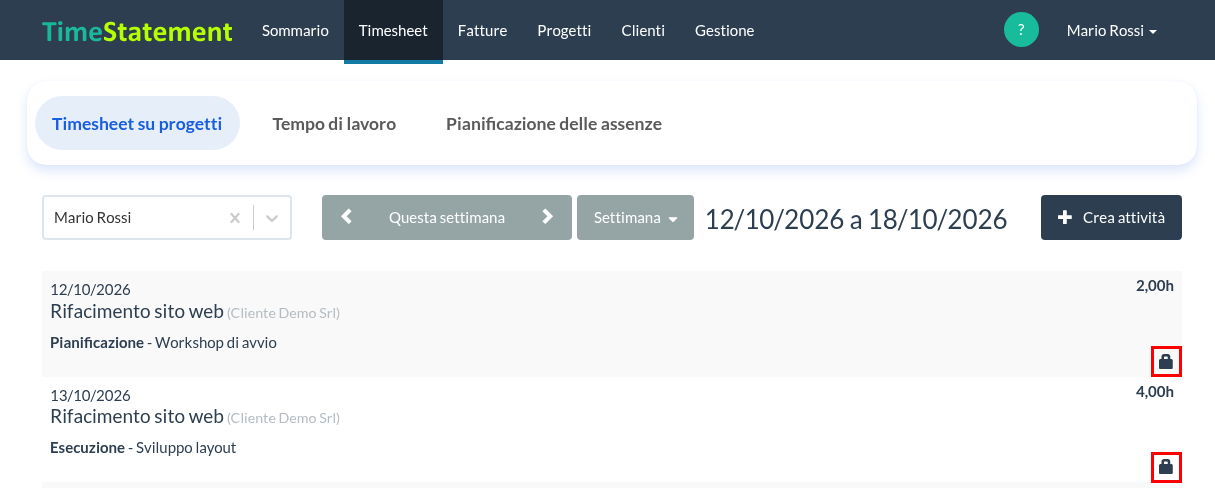Click the Questa settimana button
1215x488 pixels.
[447, 217]
